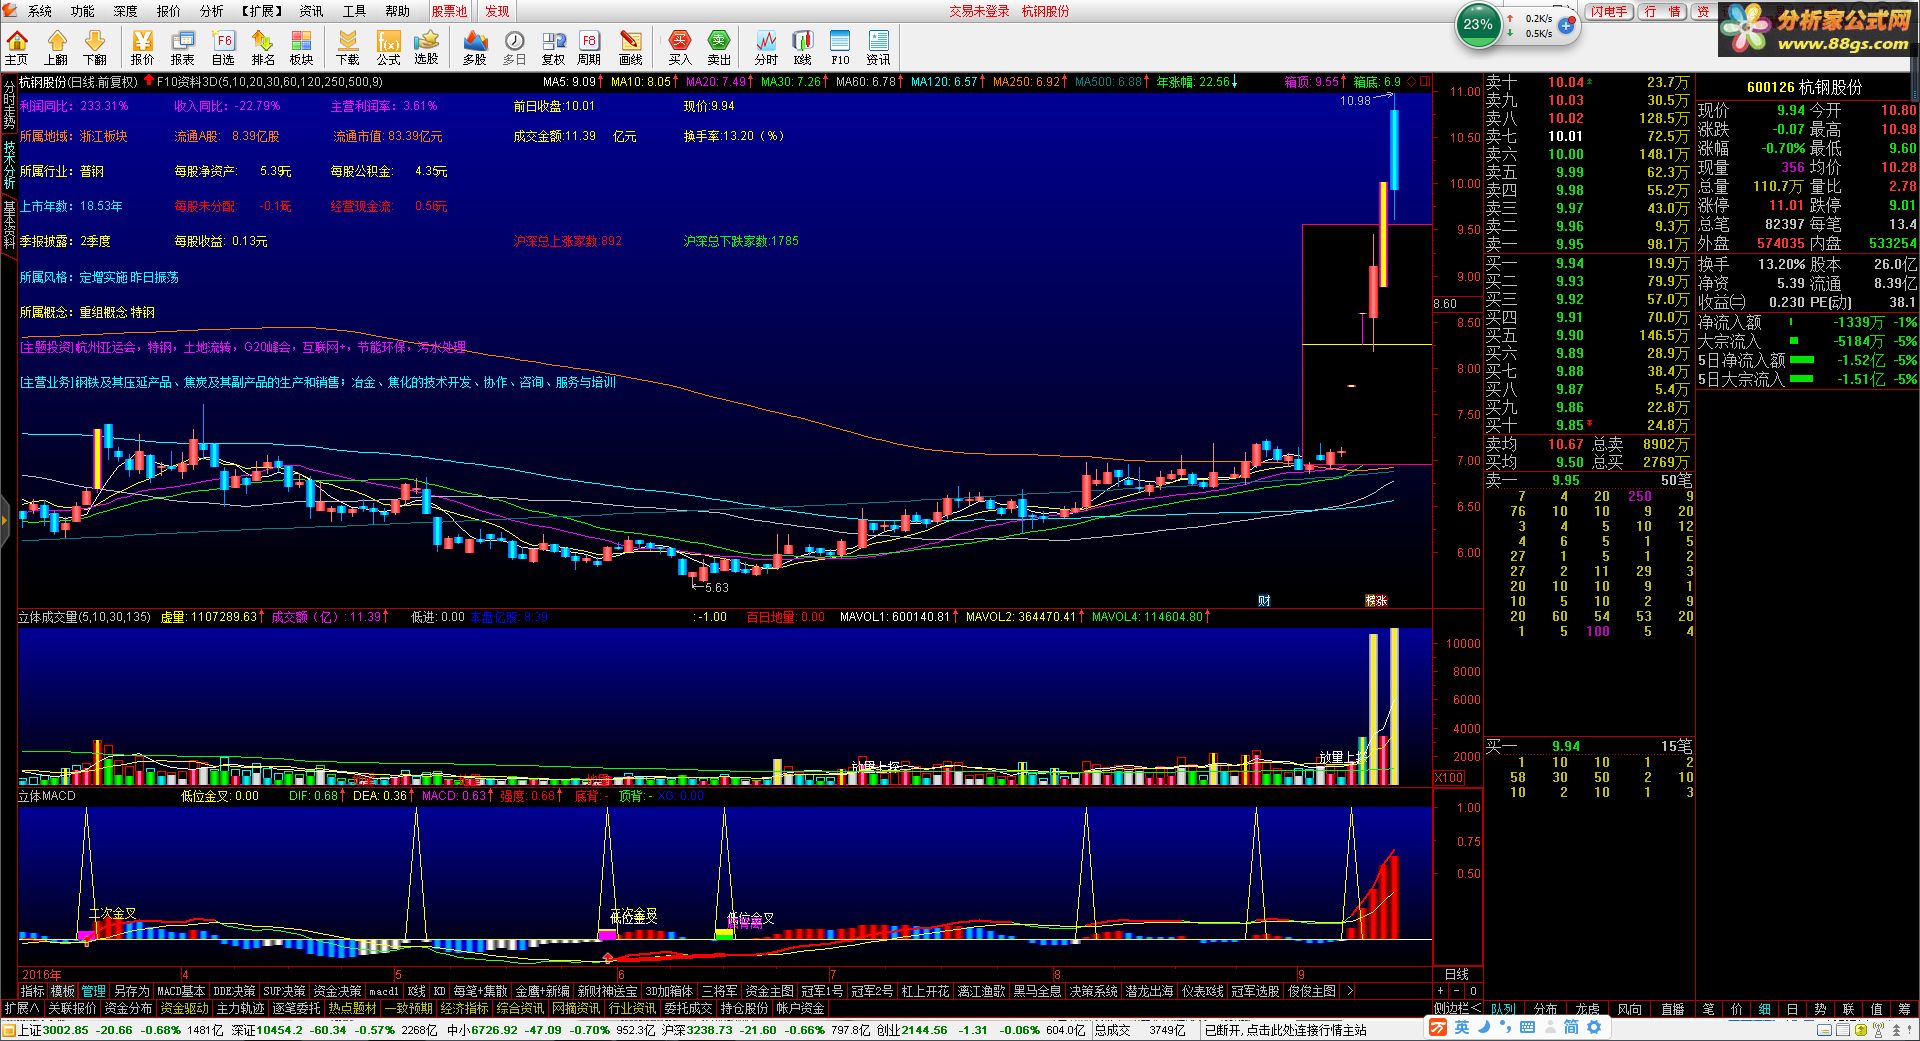Open the 分析 menu
1920x1041 pixels.
pos(212,11)
